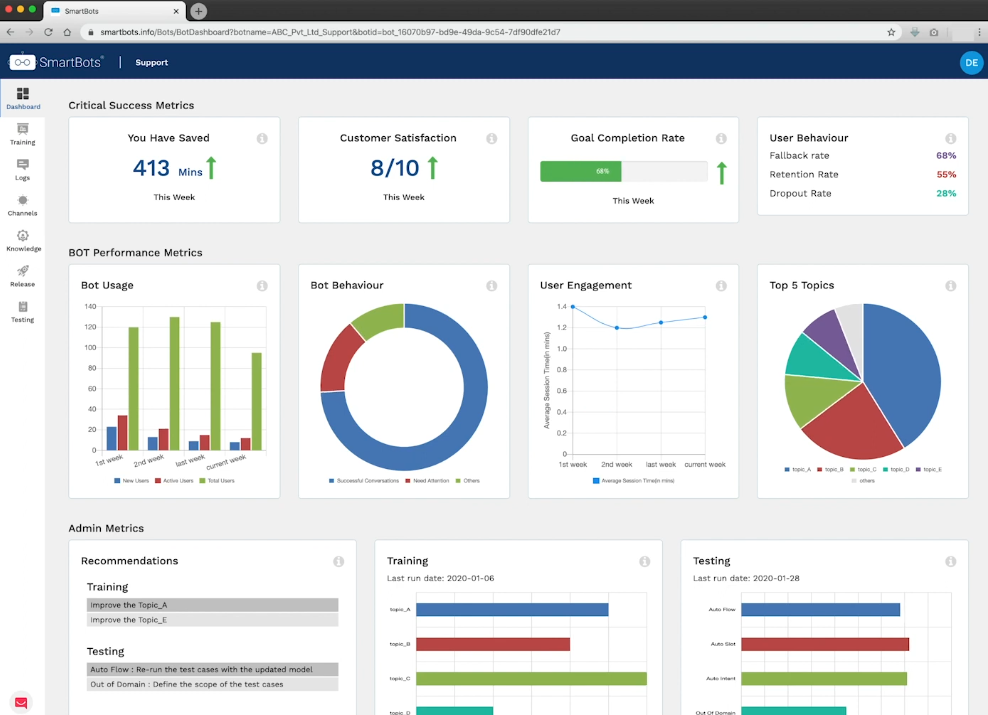Open the Logs sidebar icon
The width and height of the screenshot is (988, 715).
click(x=23, y=164)
